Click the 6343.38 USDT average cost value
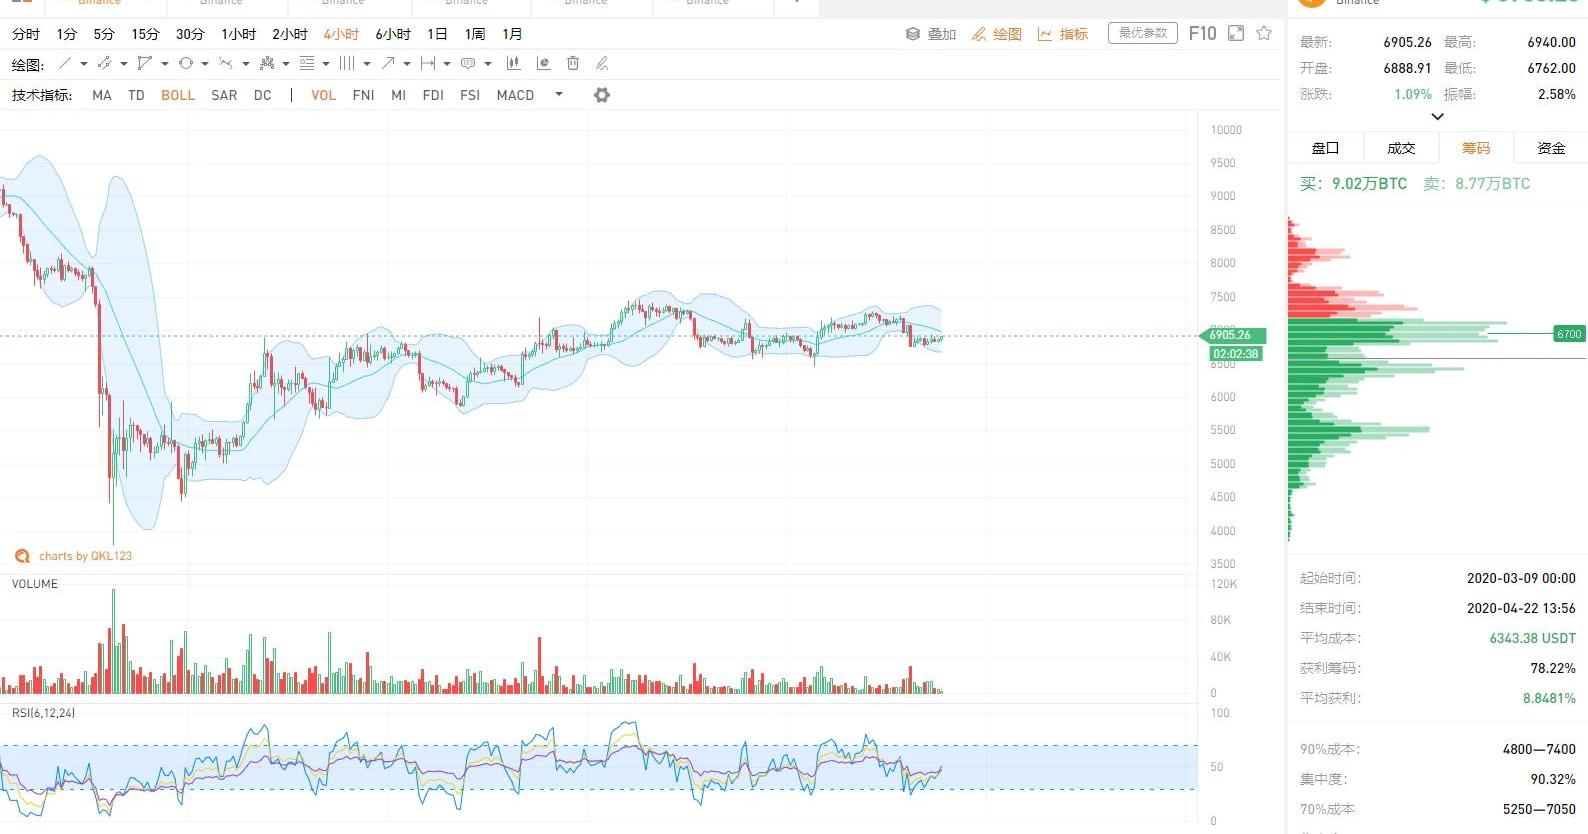The image size is (1588, 834). pos(1532,638)
